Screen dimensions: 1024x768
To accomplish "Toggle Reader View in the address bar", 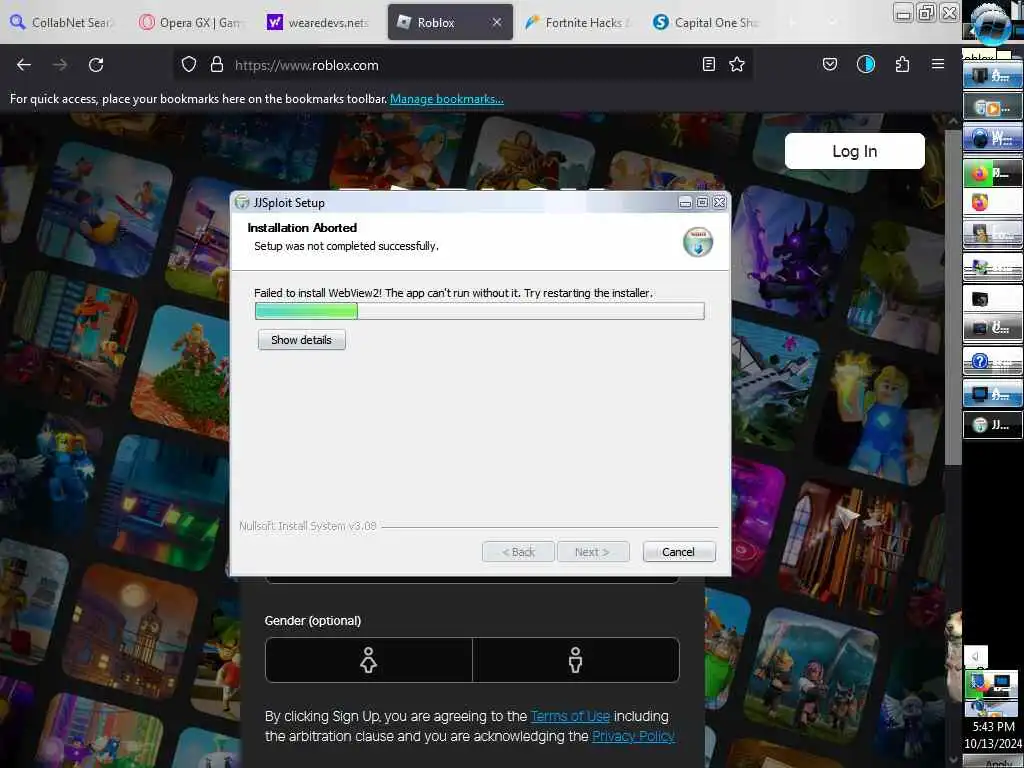I will click(709, 64).
